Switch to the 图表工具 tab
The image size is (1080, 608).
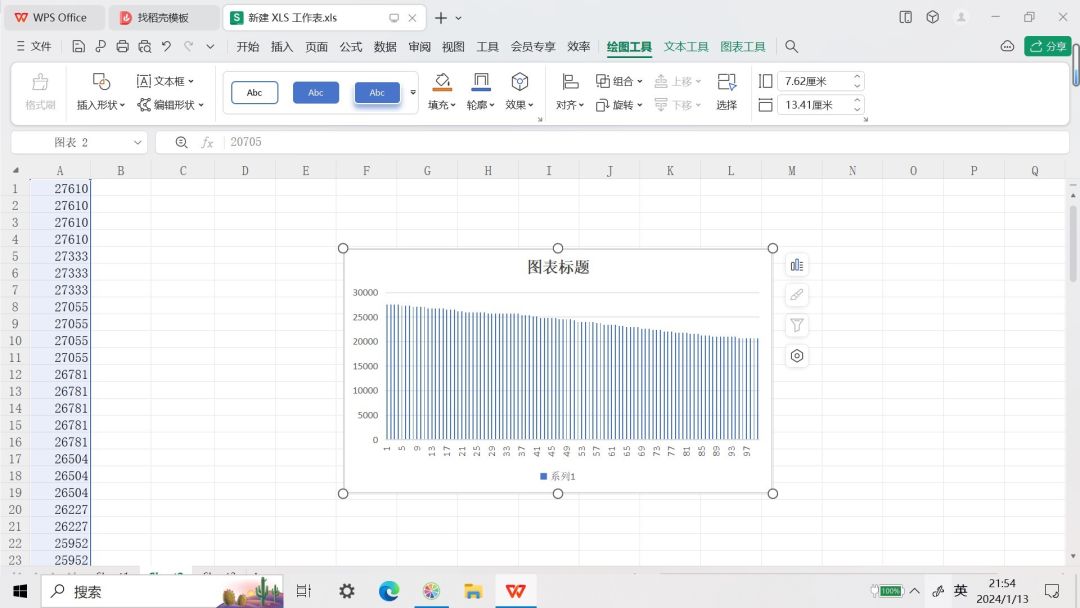click(742, 47)
